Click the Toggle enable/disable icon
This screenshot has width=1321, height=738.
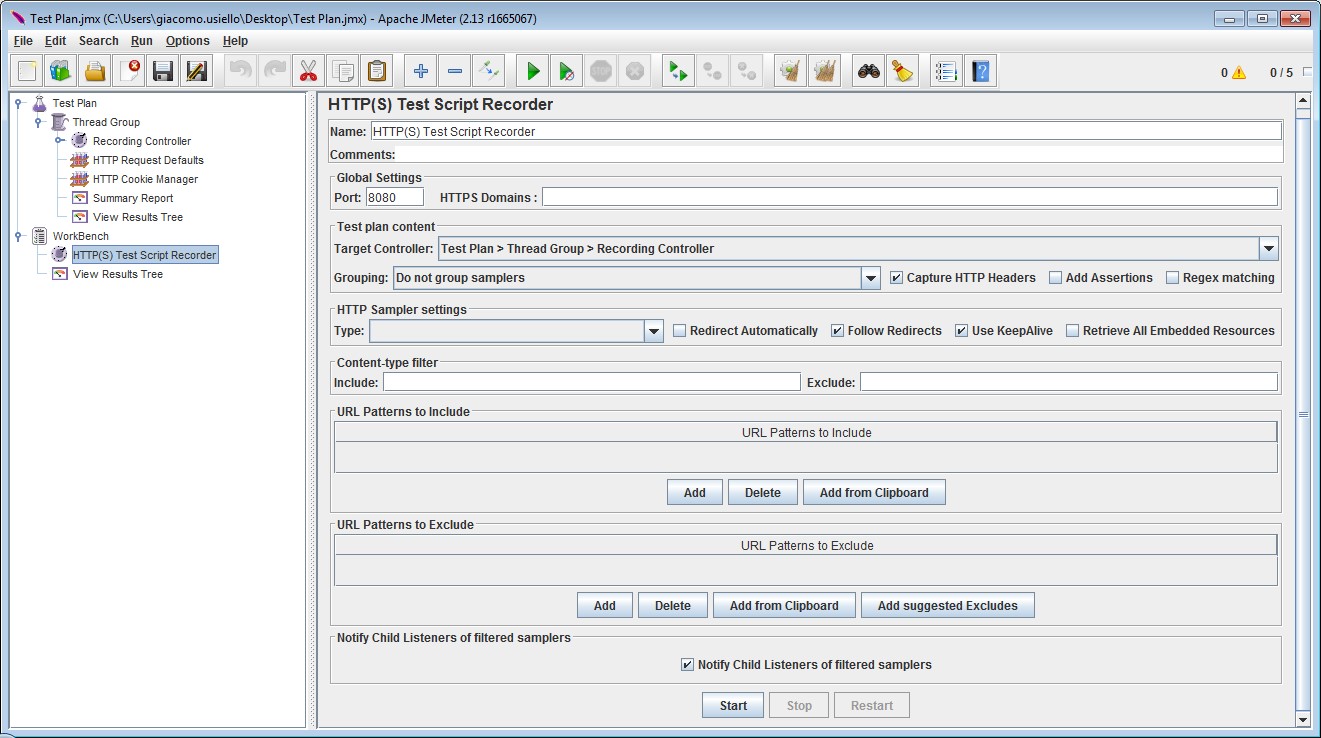(489, 71)
